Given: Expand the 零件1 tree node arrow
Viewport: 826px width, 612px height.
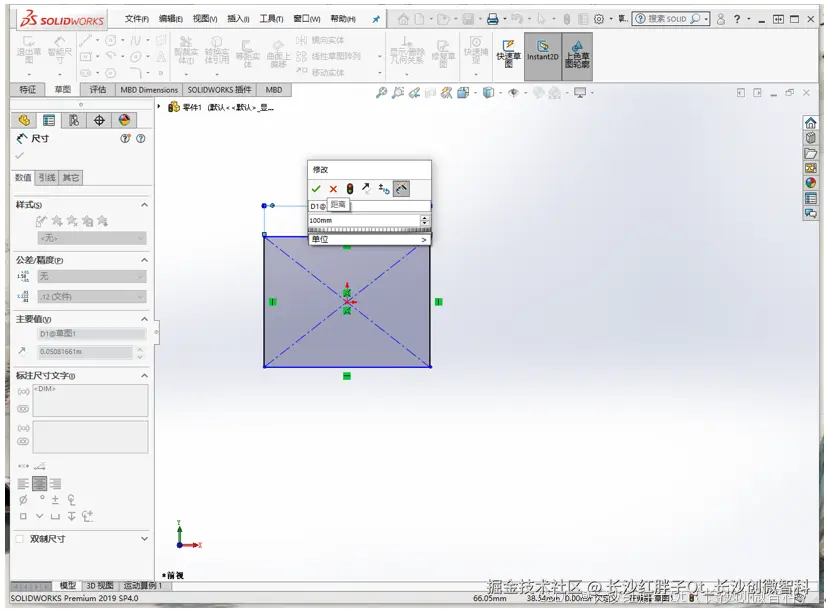Looking at the screenshot, I should point(159,107).
